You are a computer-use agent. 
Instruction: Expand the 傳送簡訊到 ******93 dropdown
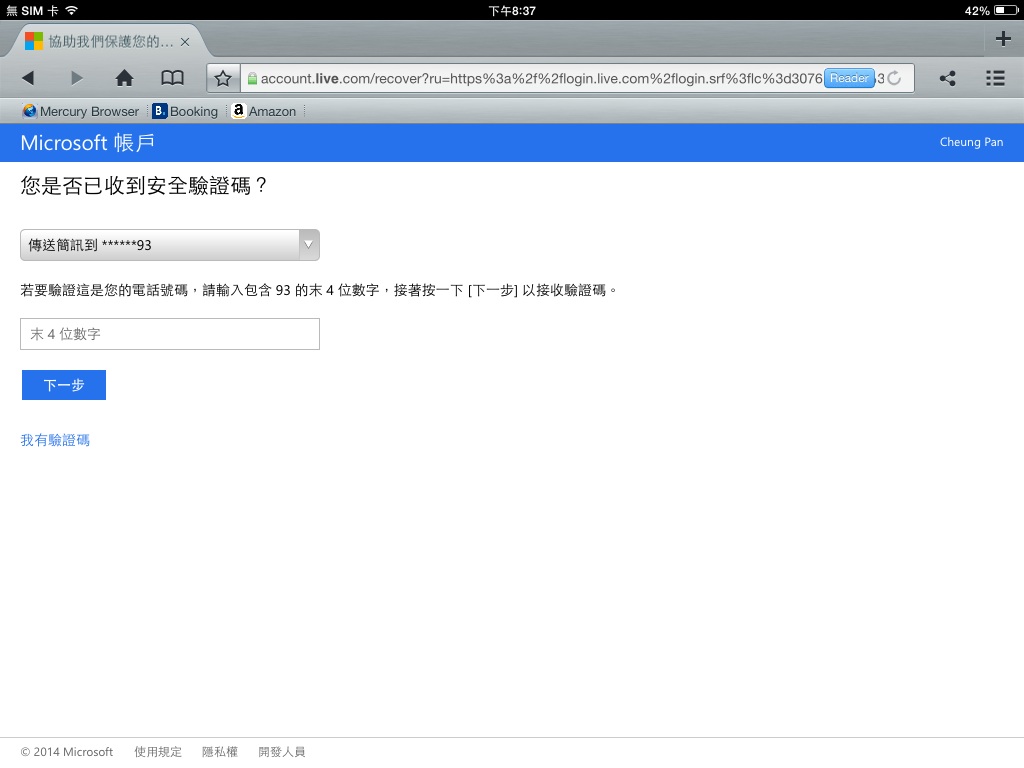(170, 245)
